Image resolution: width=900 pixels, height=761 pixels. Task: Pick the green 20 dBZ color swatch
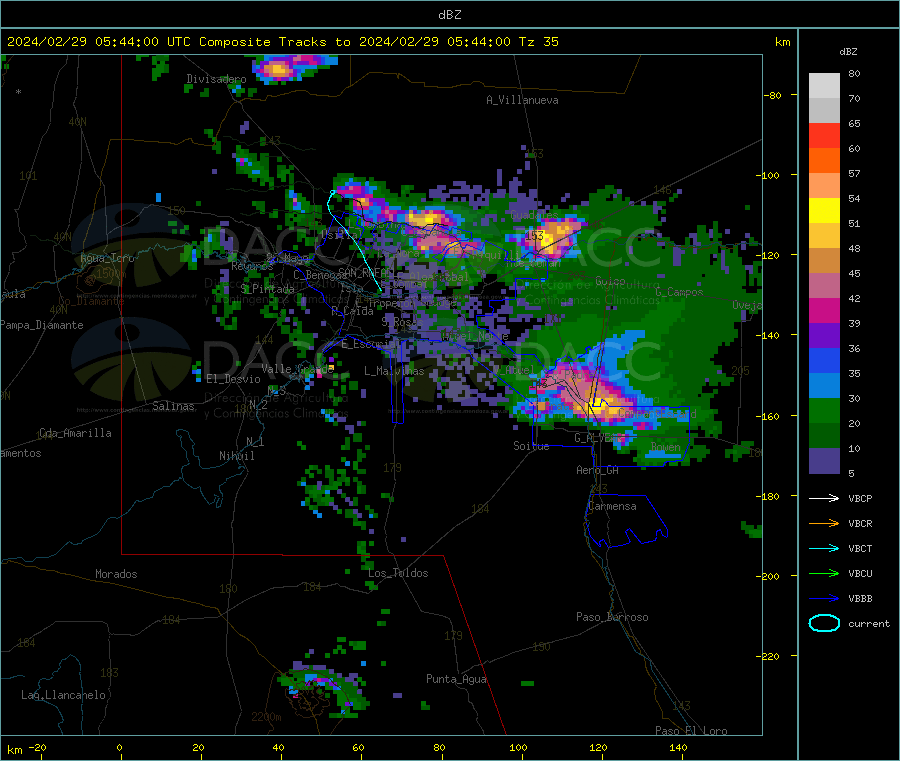pyautogui.click(x=824, y=411)
